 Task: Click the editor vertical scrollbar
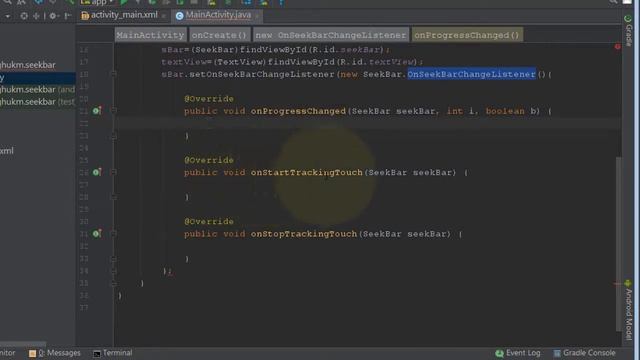coord(619,244)
